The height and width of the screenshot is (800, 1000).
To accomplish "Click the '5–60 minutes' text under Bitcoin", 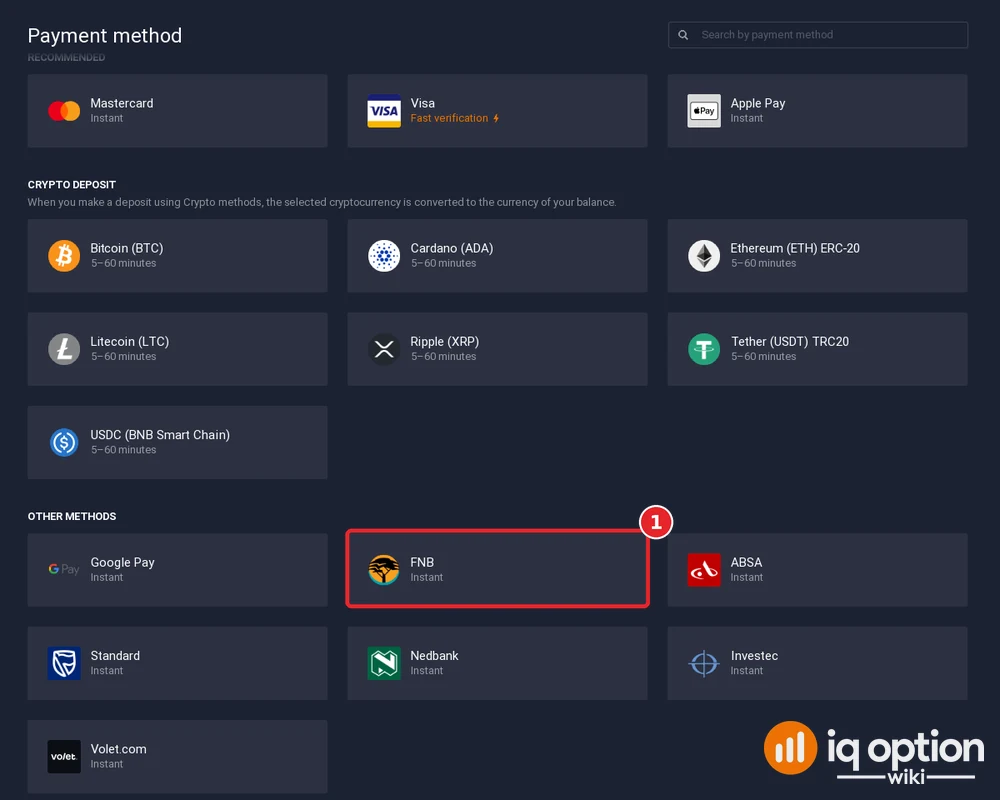I will (123, 263).
